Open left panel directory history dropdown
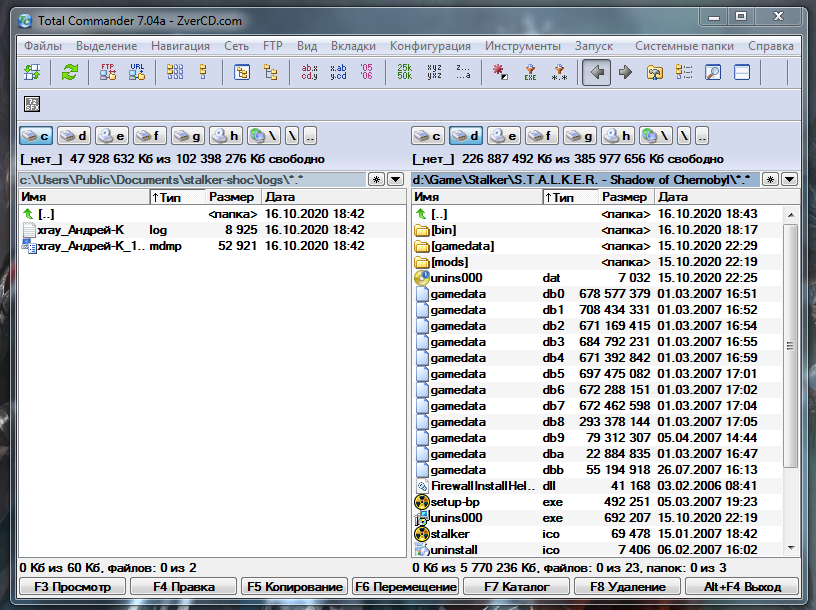Screen dimensions: 816x610 [397, 179]
